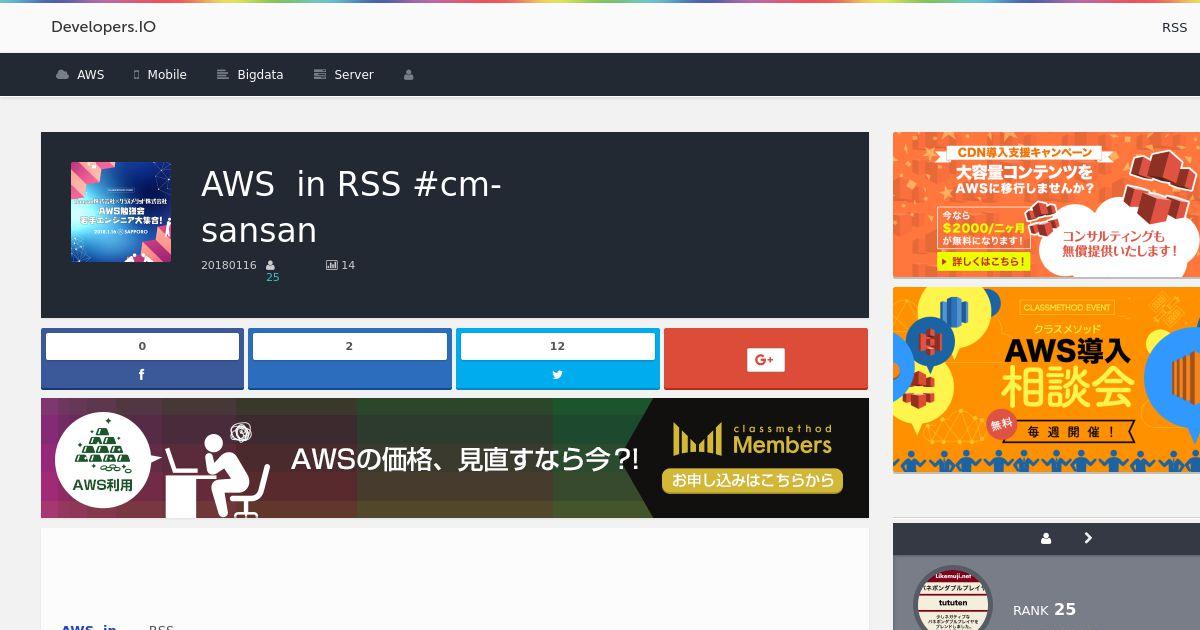Open the tututen author avatar

(x=954, y=600)
